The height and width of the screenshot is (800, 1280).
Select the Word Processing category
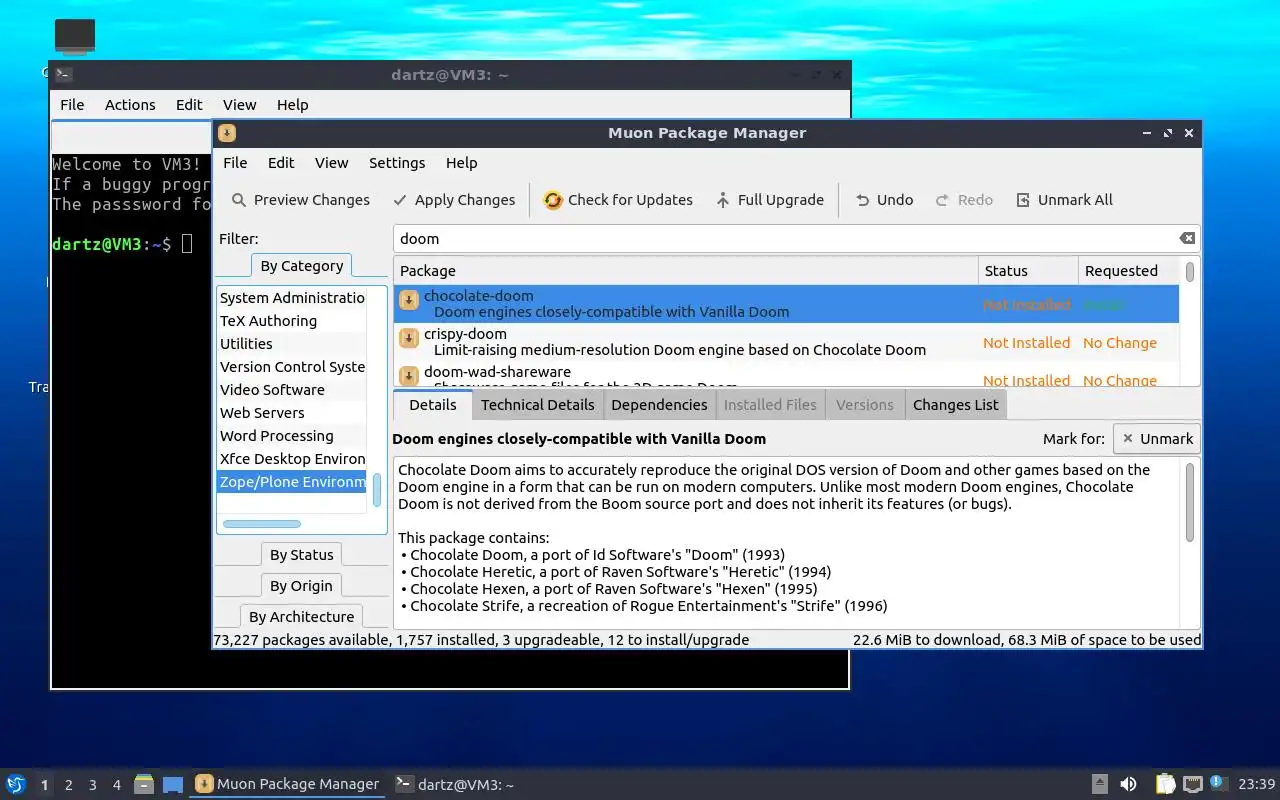[292, 436]
